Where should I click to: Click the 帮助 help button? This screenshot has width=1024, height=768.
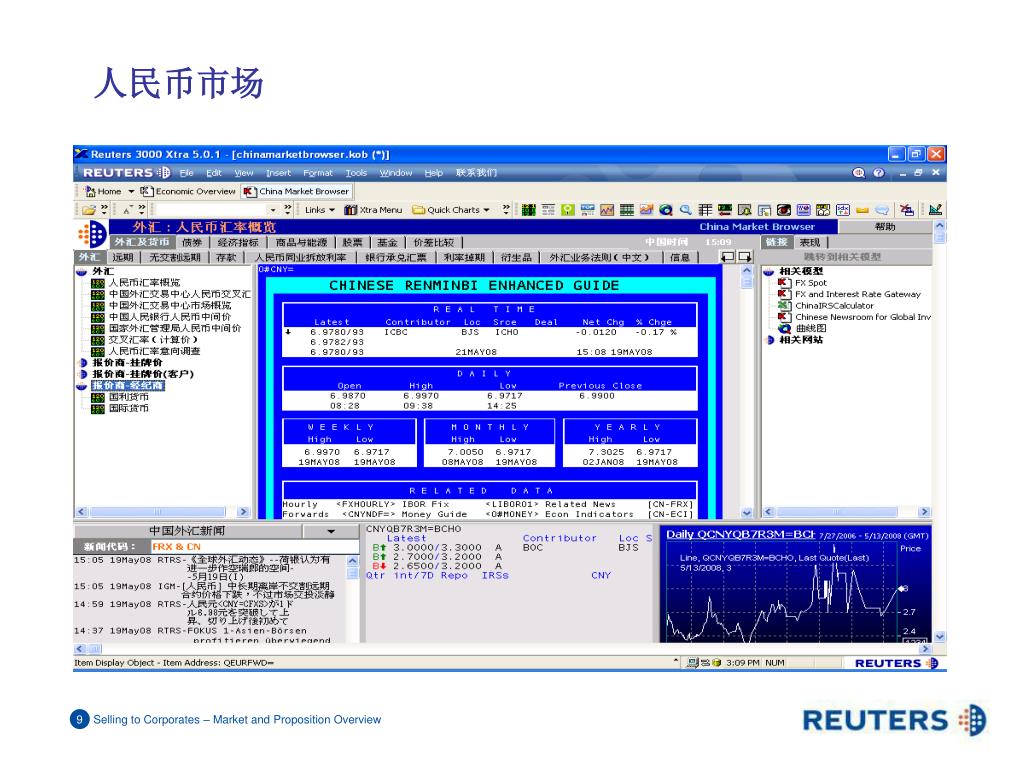tap(885, 227)
